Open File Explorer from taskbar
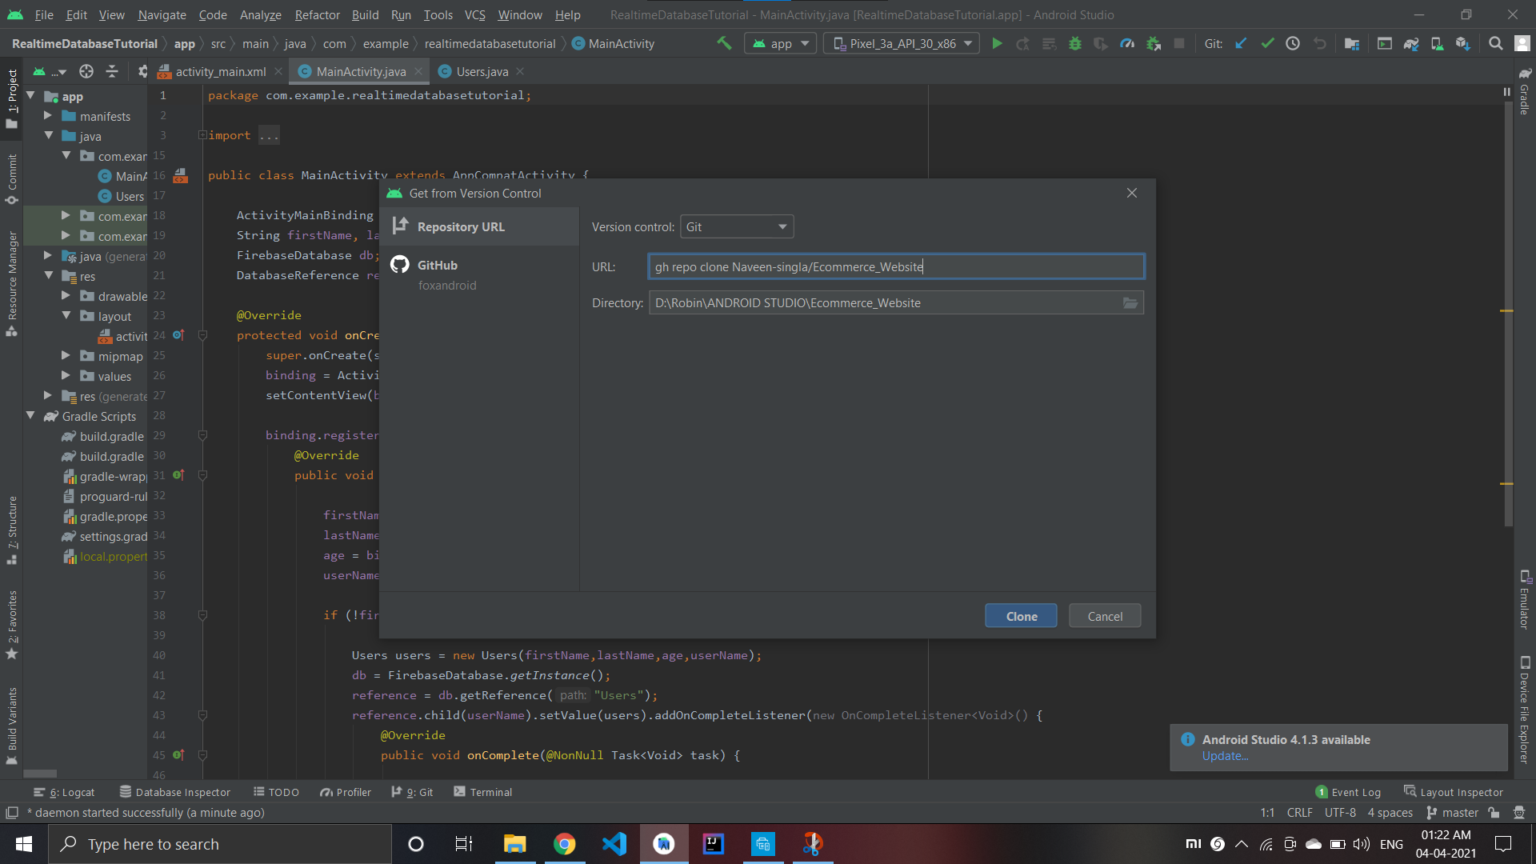This screenshot has height=864, width=1536. point(515,844)
